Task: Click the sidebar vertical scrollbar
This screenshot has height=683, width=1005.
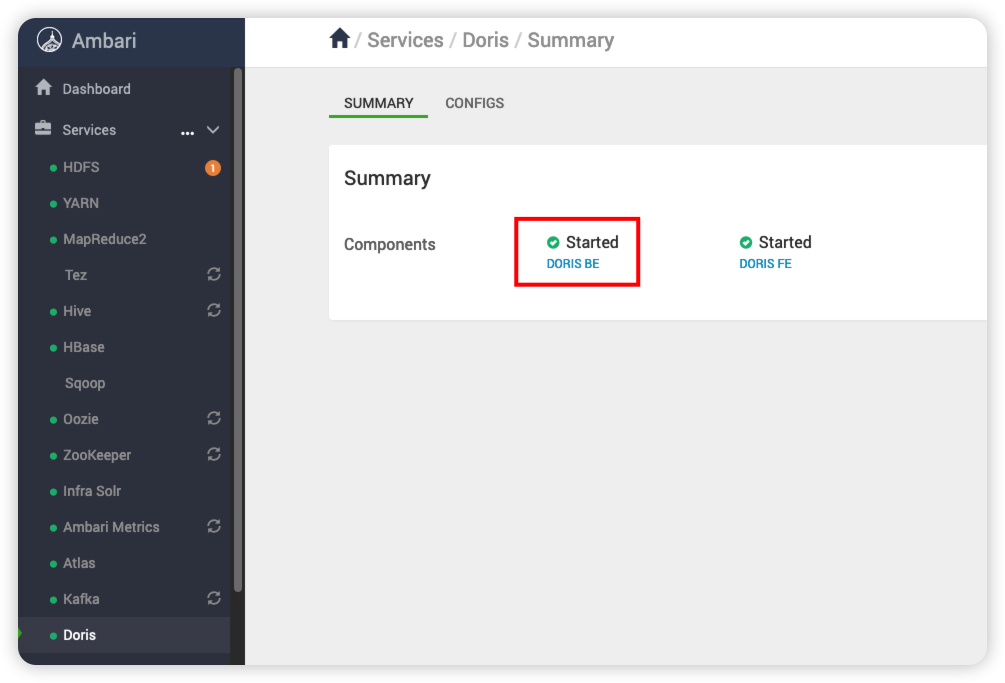Action: pyautogui.click(x=238, y=329)
